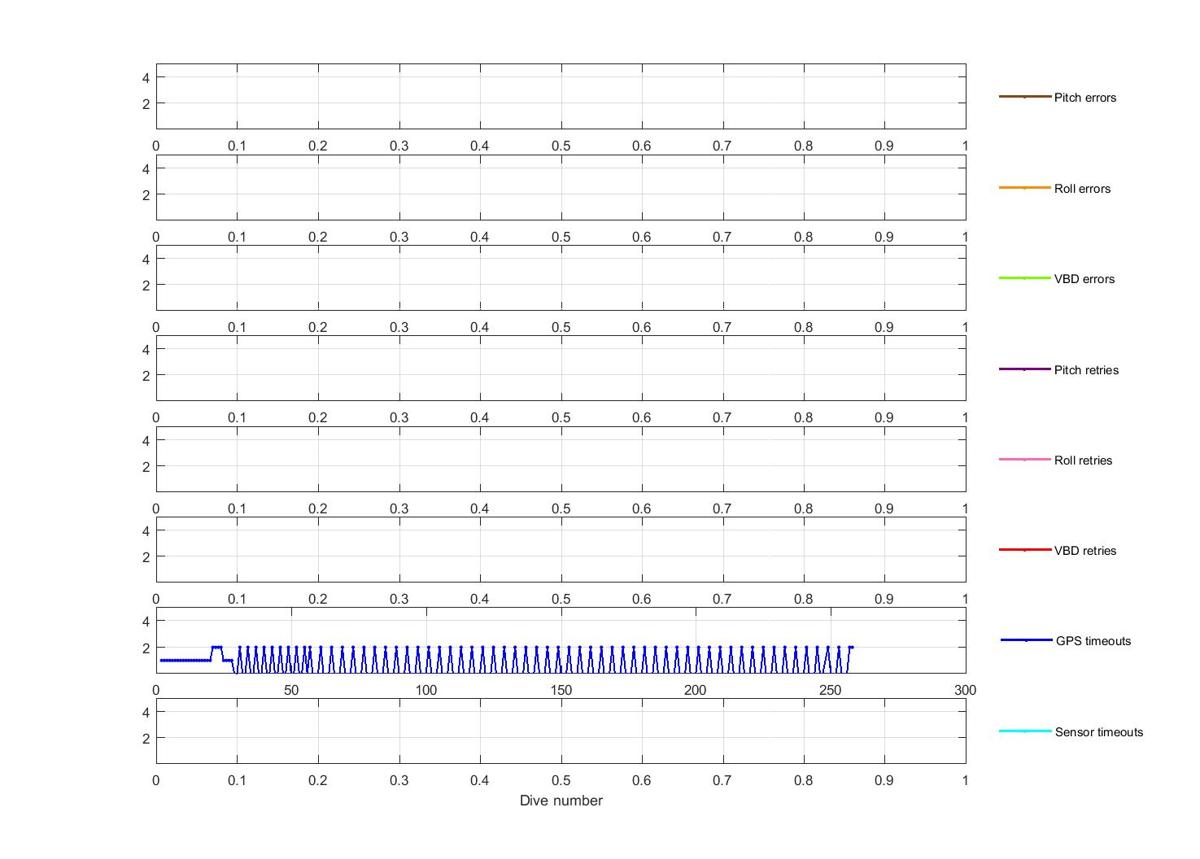Viewport: 1200px width, 859px height.
Task: Select the brown Pitch errors legend line sample
Action: 1025,97
